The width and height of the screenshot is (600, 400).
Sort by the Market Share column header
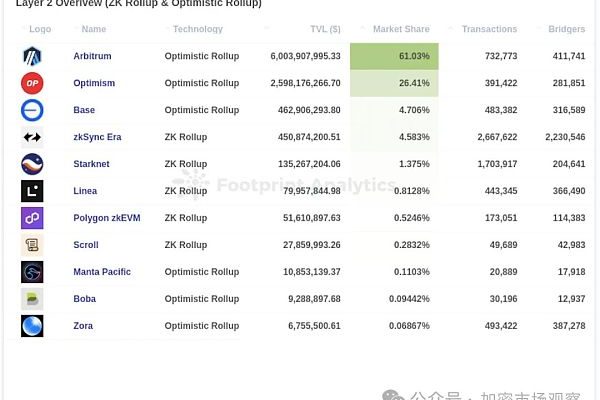pos(400,30)
